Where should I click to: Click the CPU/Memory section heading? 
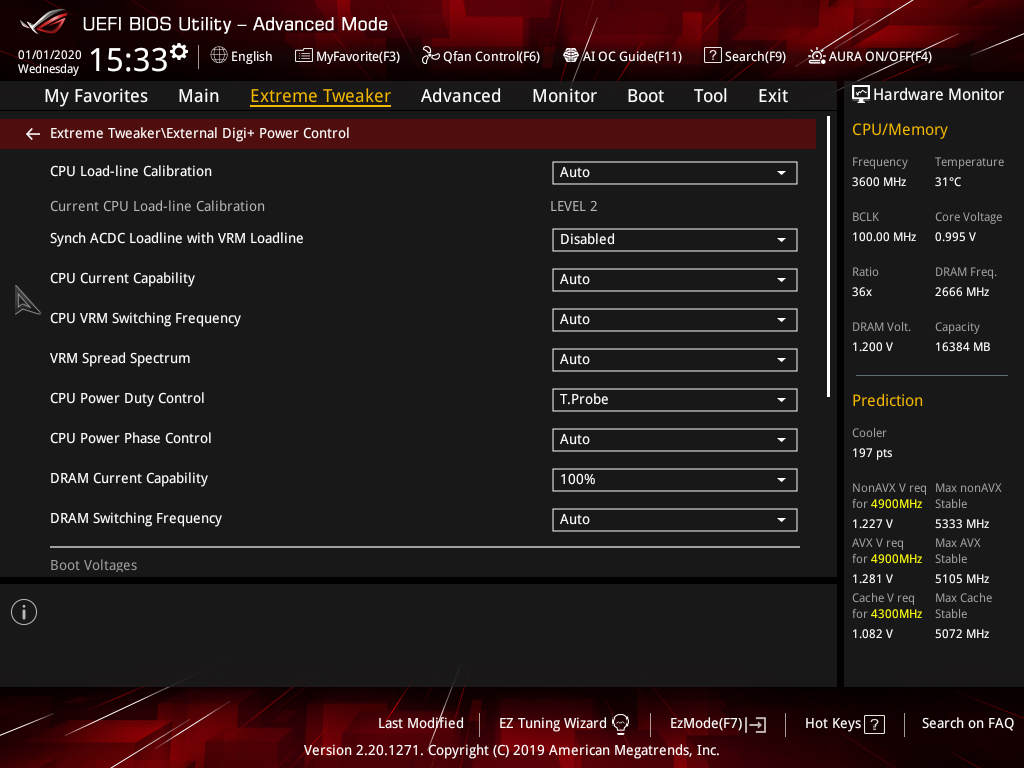point(899,129)
